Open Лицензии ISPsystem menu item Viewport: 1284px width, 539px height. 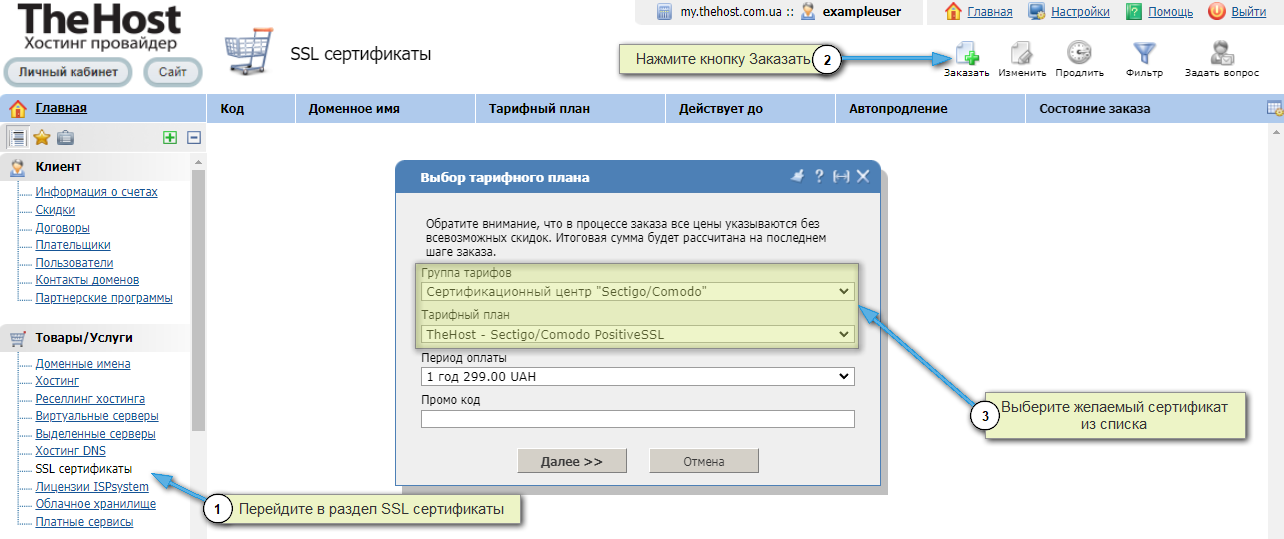(x=92, y=487)
